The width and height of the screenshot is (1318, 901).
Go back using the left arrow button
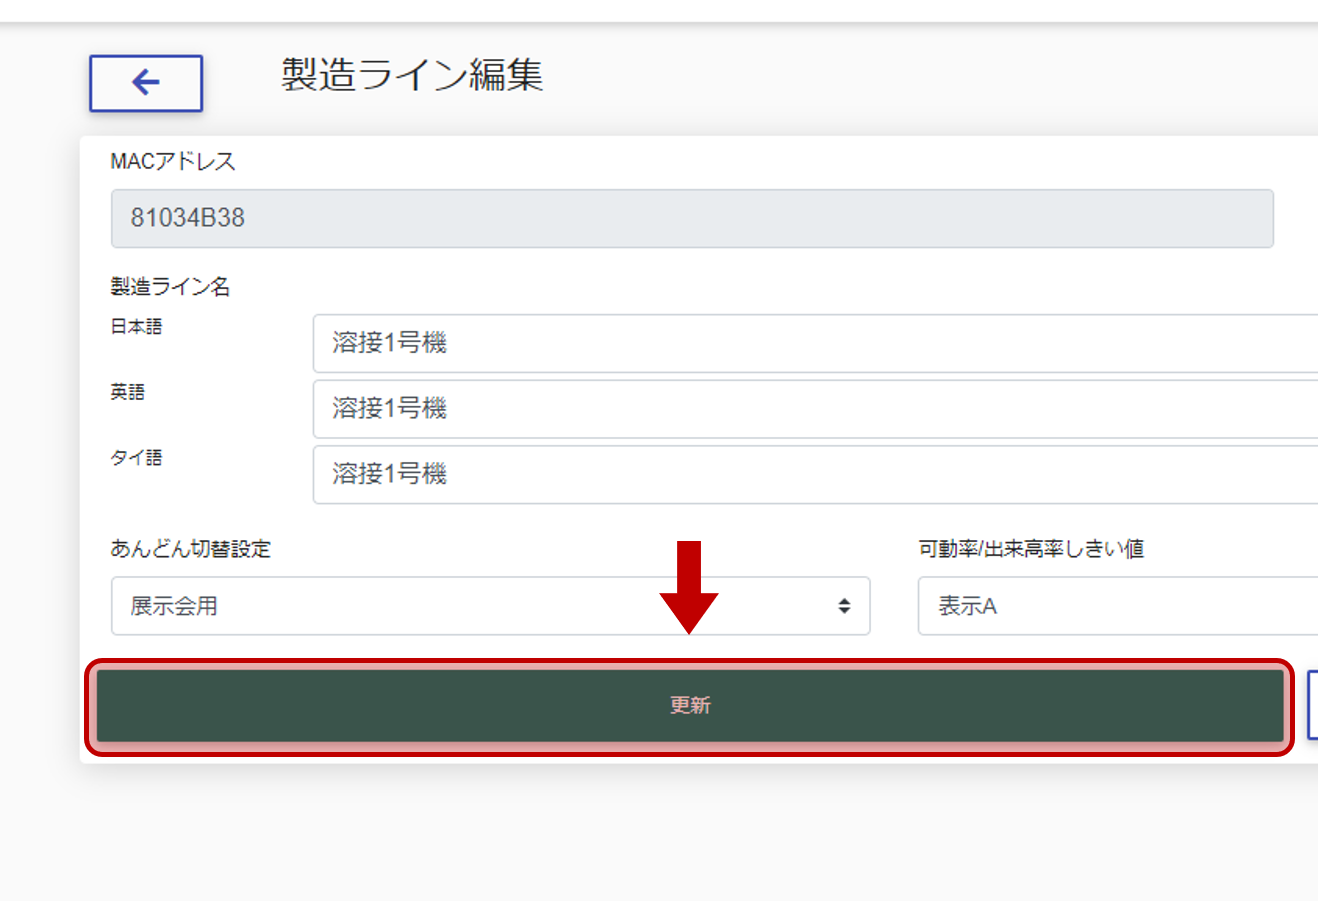[x=146, y=83]
